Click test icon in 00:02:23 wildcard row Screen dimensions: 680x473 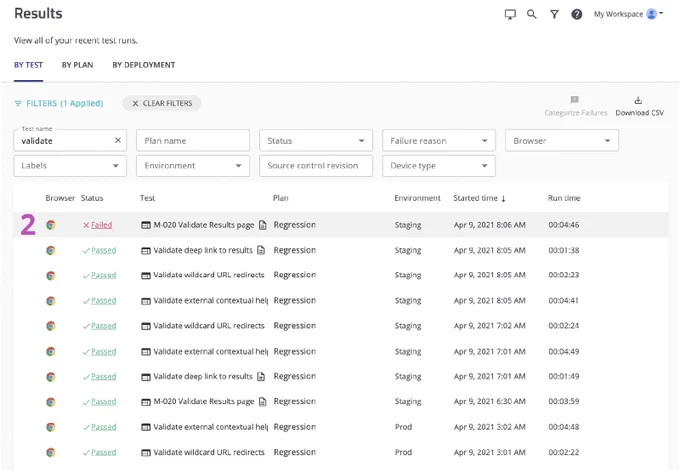click(146, 276)
